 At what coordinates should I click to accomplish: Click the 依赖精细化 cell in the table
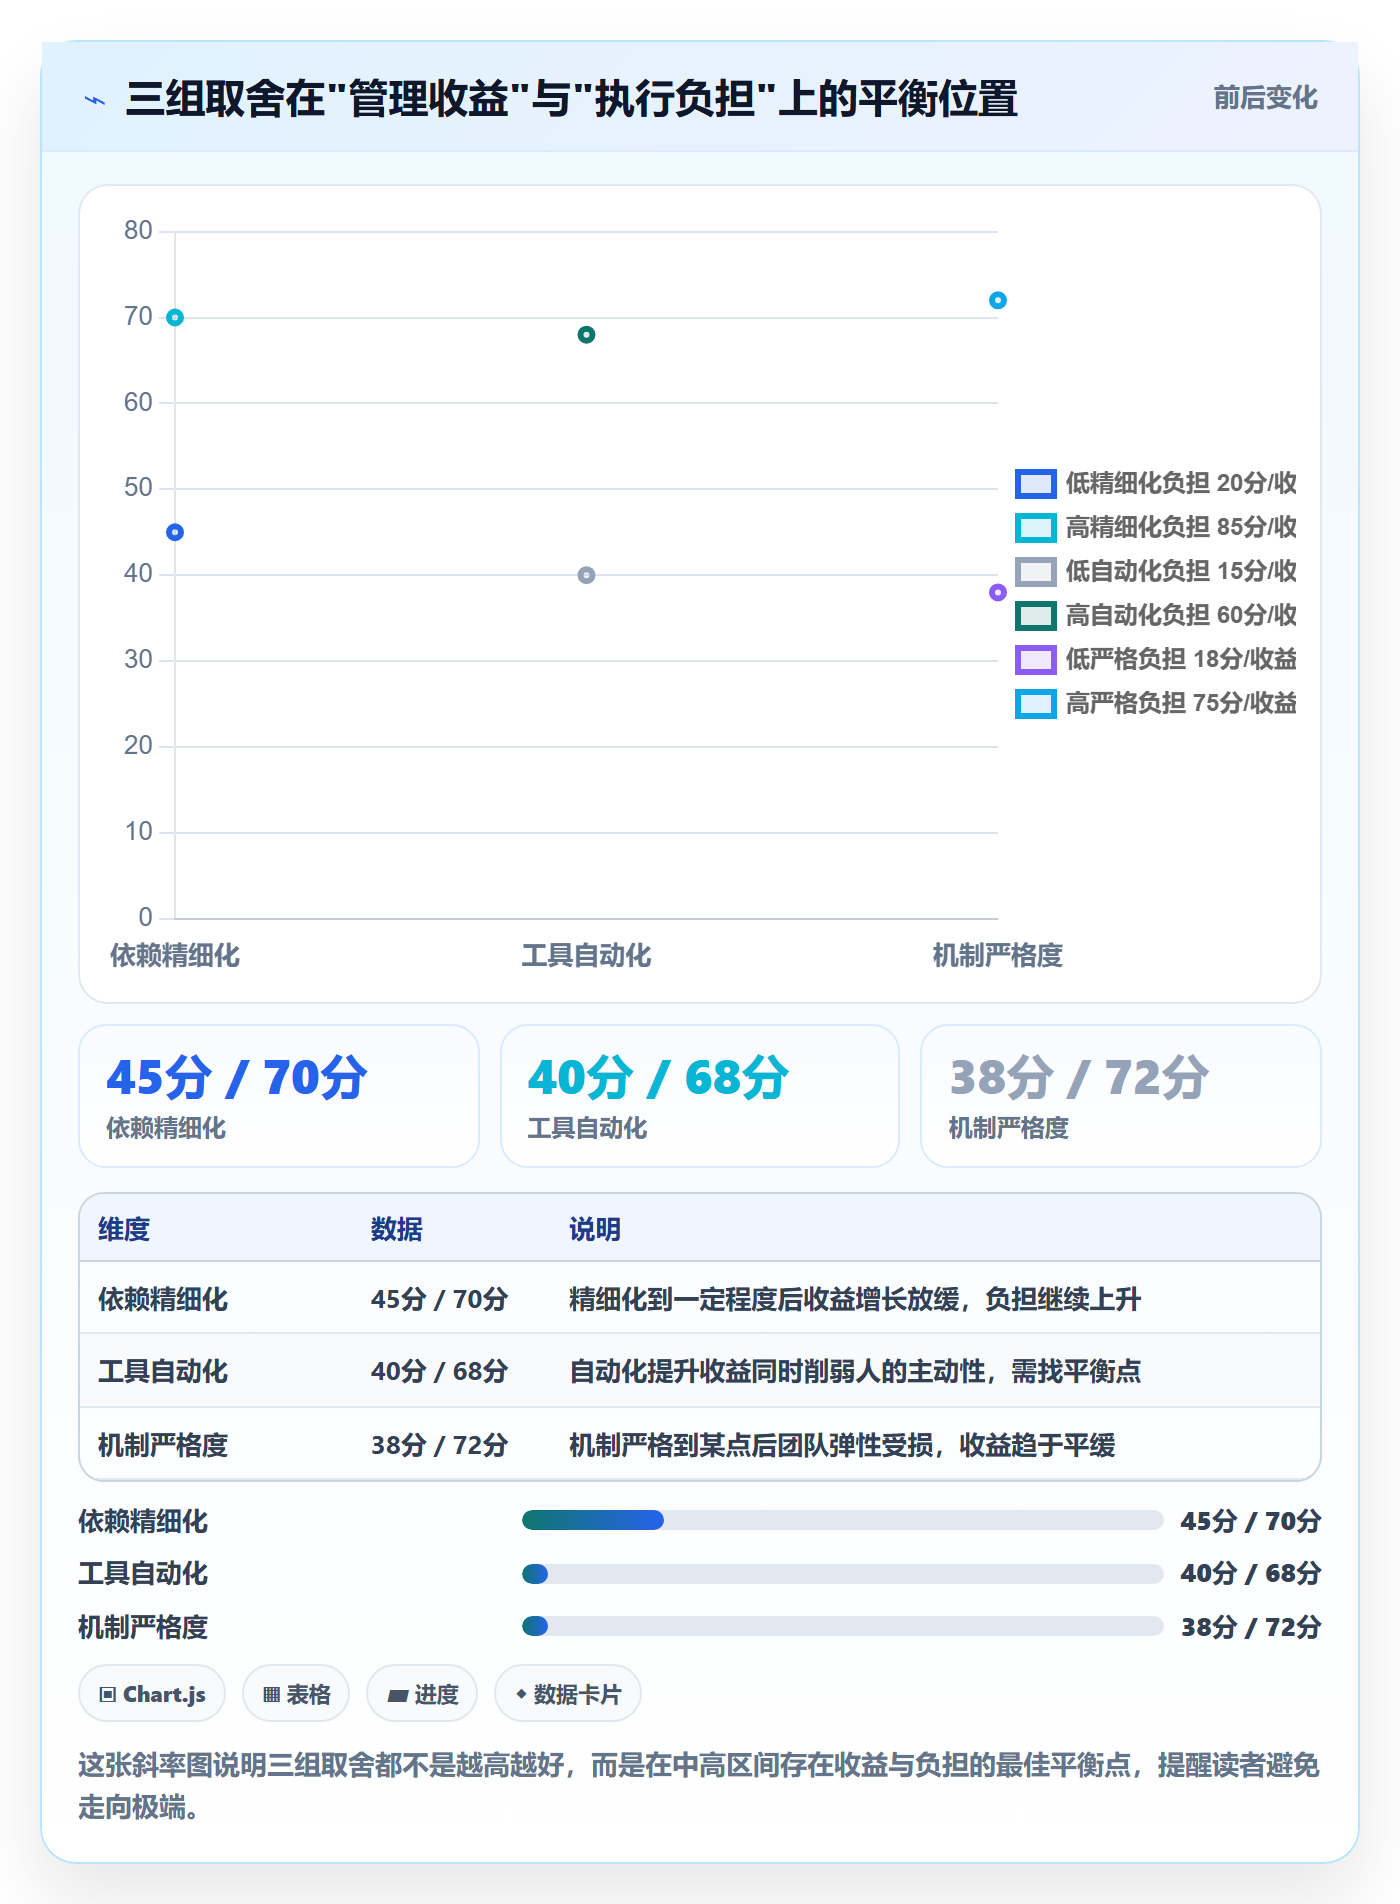pos(163,1299)
